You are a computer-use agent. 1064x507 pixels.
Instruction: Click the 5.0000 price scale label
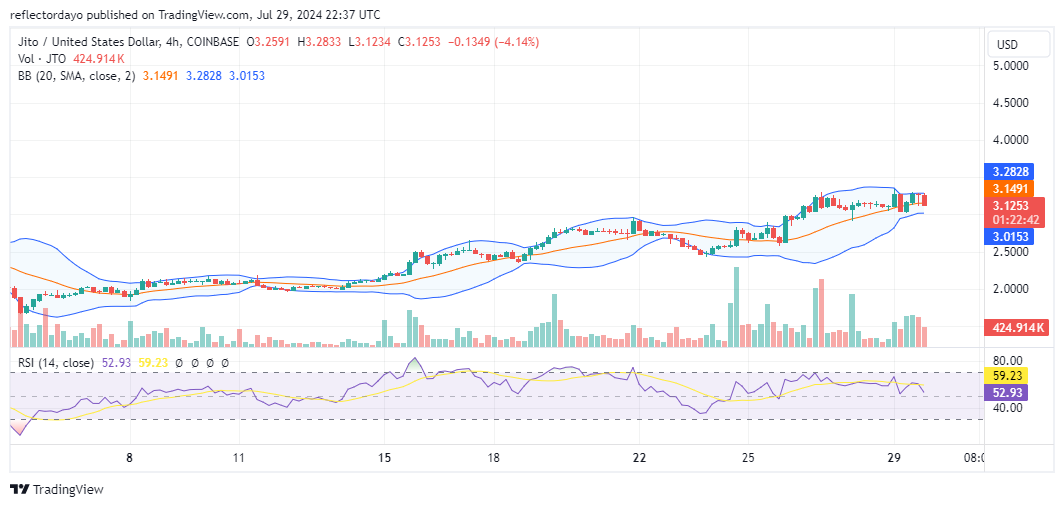[1012, 67]
